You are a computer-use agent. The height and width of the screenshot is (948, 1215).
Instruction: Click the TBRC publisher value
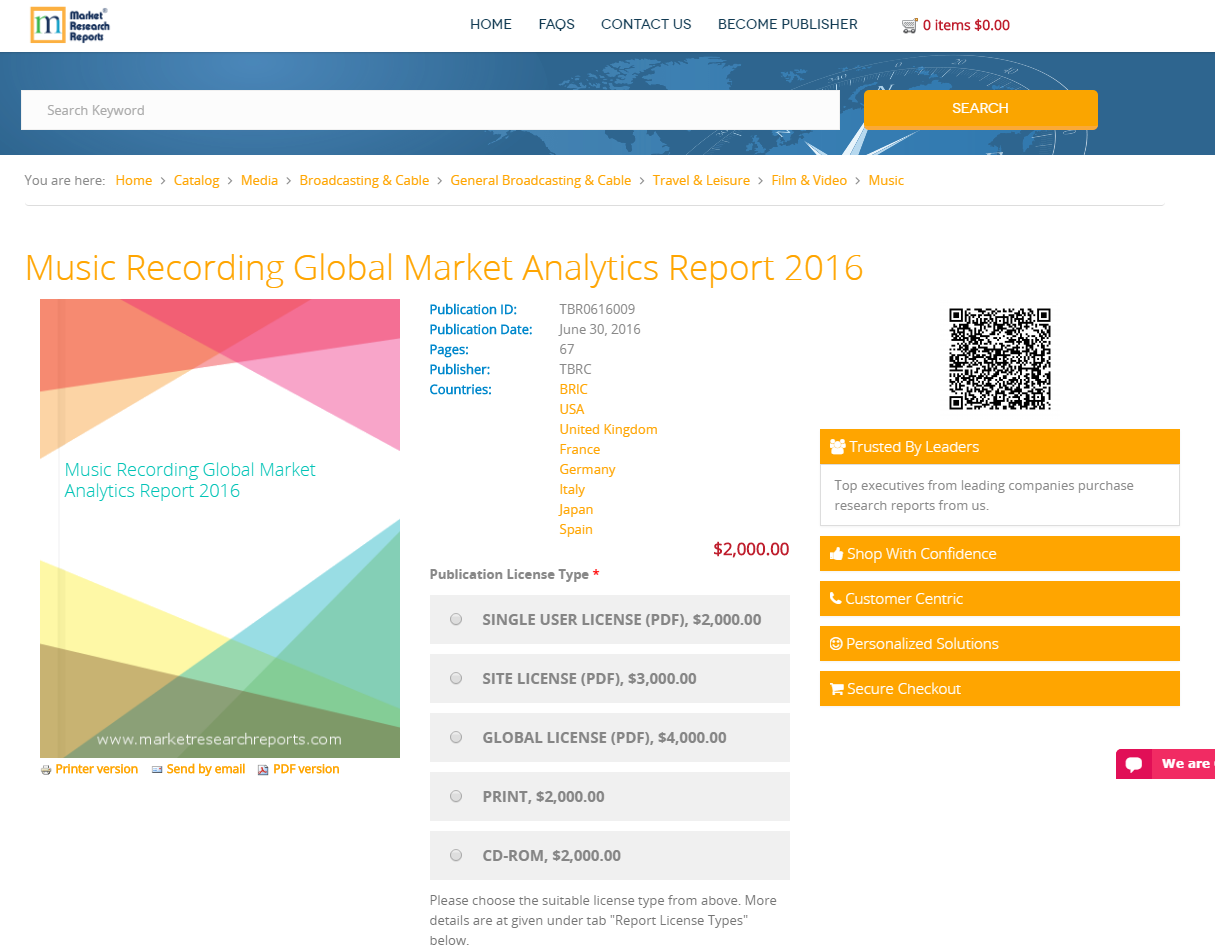click(x=576, y=370)
